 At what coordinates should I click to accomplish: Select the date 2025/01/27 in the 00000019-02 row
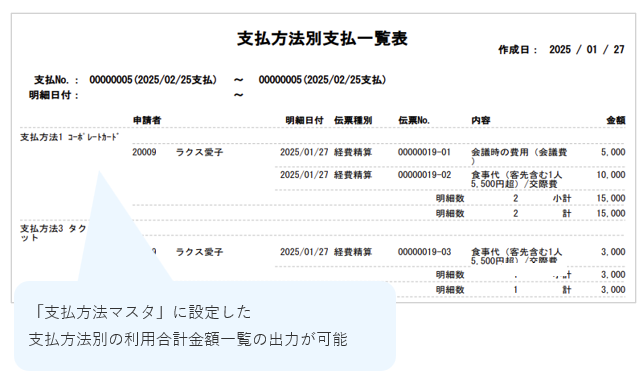point(304,175)
